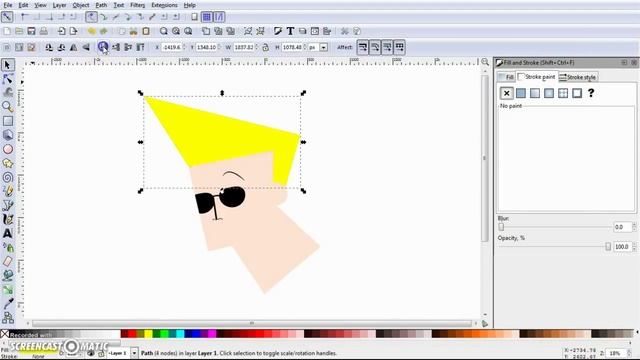This screenshot has height=360, width=640.
Task: Click the Blur slider
Action: (x=555, y=227)
